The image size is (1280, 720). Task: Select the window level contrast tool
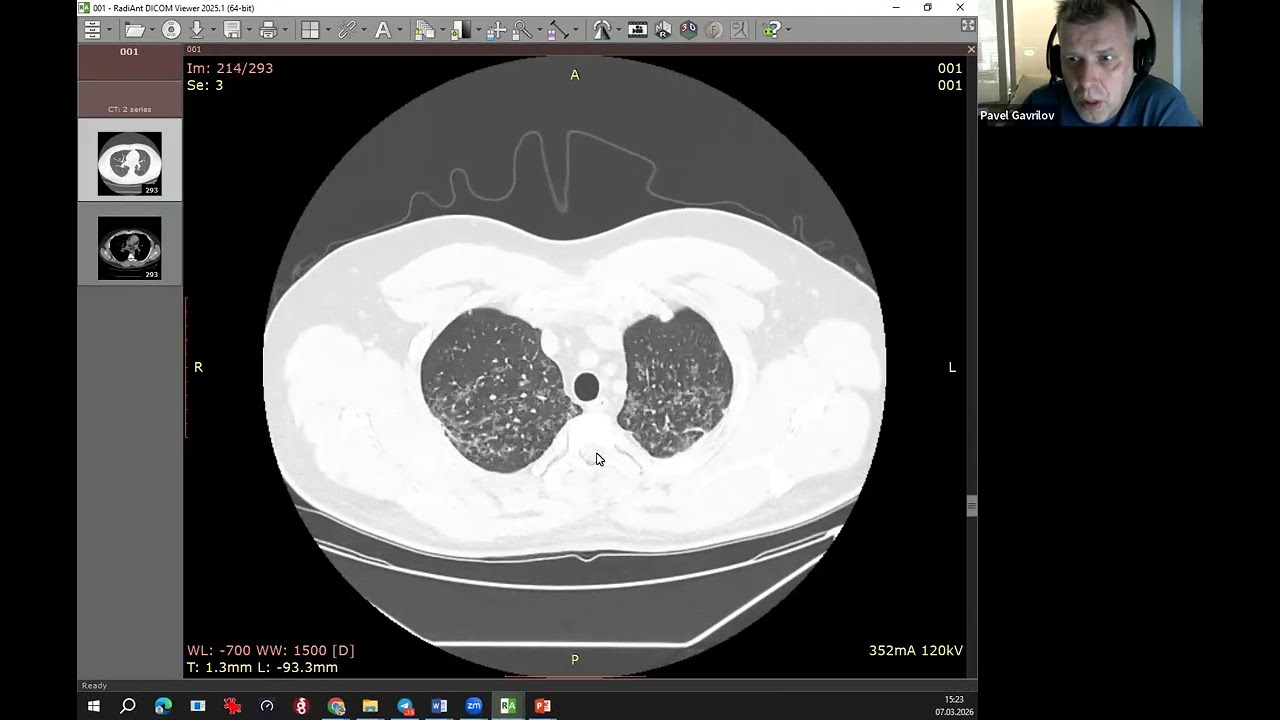click(x=460, y=30)
